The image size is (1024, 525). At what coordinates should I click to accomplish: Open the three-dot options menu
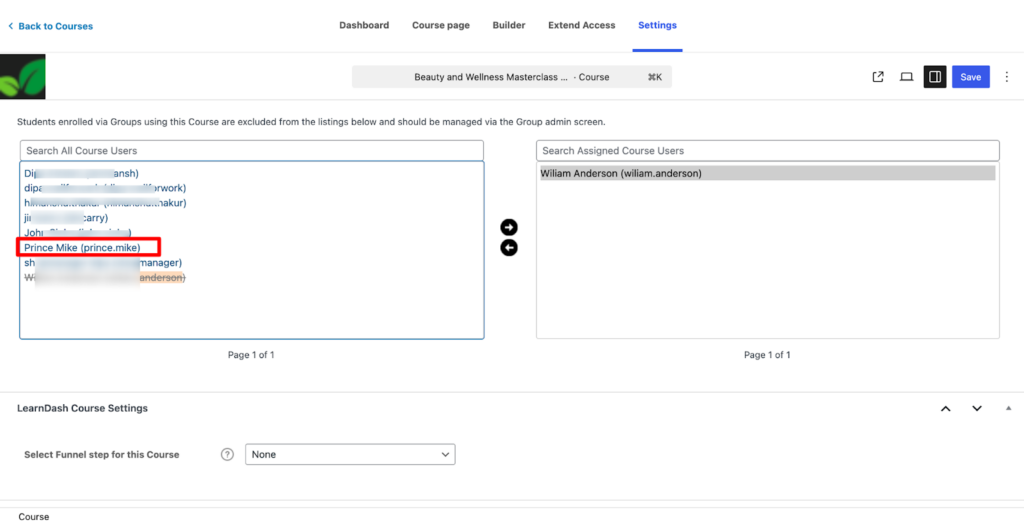coord(1006,77)
